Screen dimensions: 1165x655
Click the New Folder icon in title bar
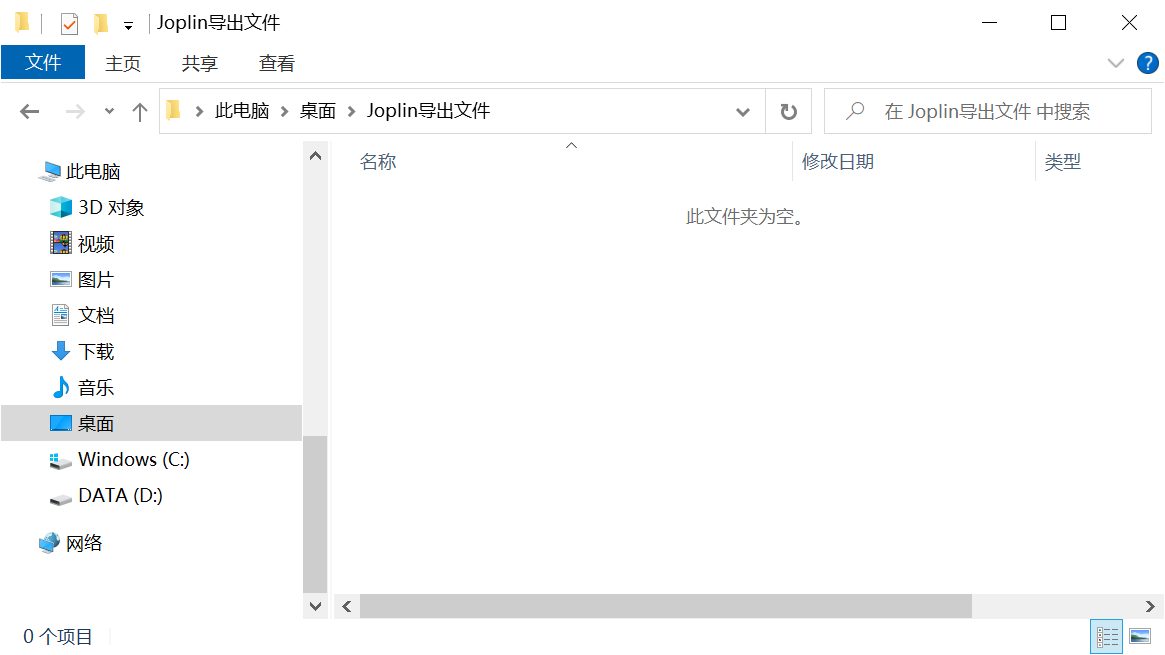coord(100,23)
